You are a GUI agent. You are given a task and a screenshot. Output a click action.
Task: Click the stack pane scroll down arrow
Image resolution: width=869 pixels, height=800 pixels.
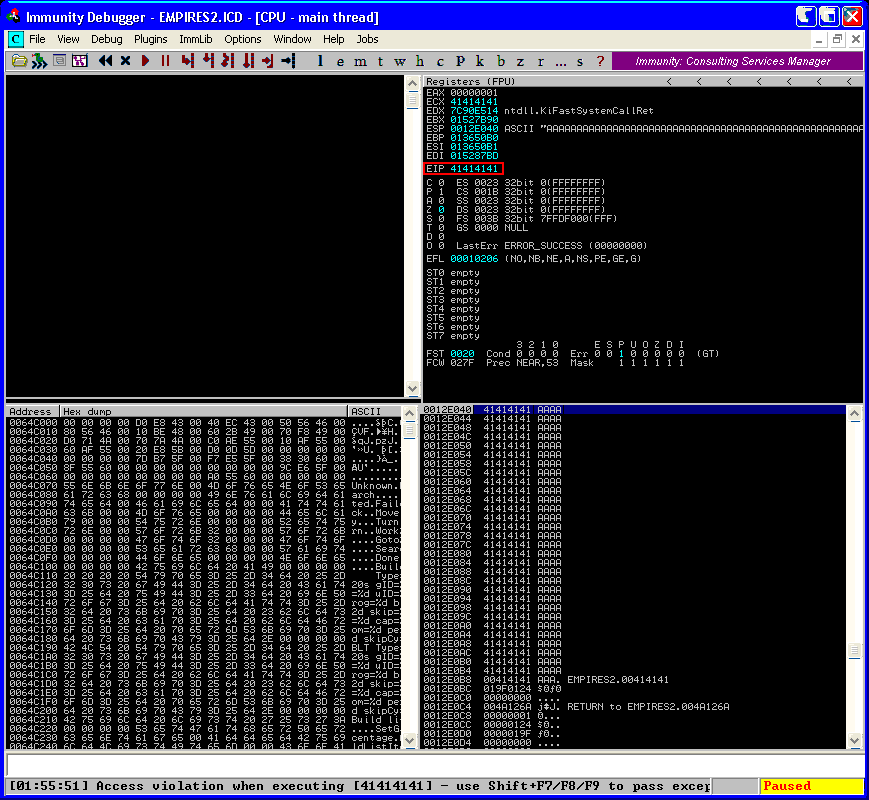tap(855, 740)
